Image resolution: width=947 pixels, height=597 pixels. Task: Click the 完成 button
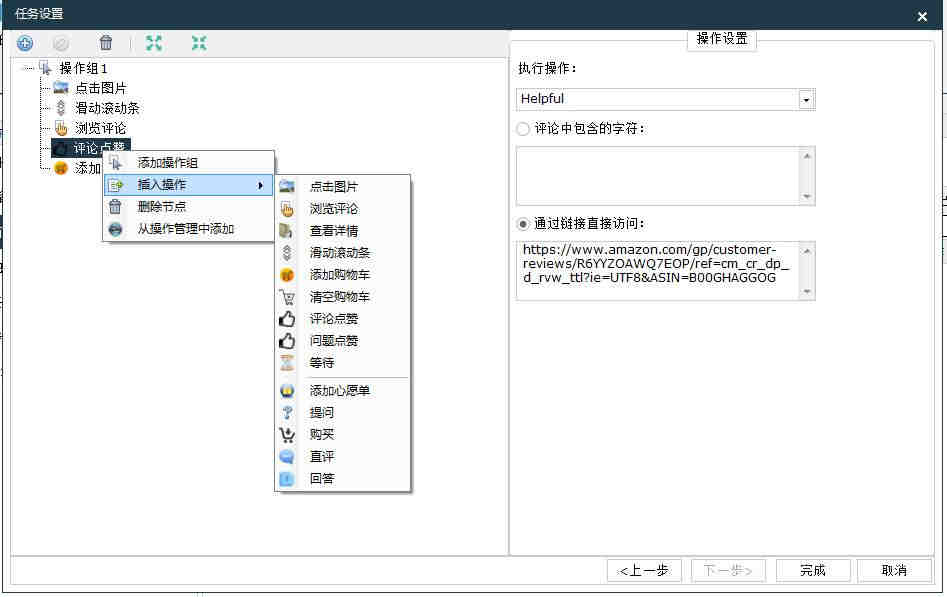pos(813,570)
